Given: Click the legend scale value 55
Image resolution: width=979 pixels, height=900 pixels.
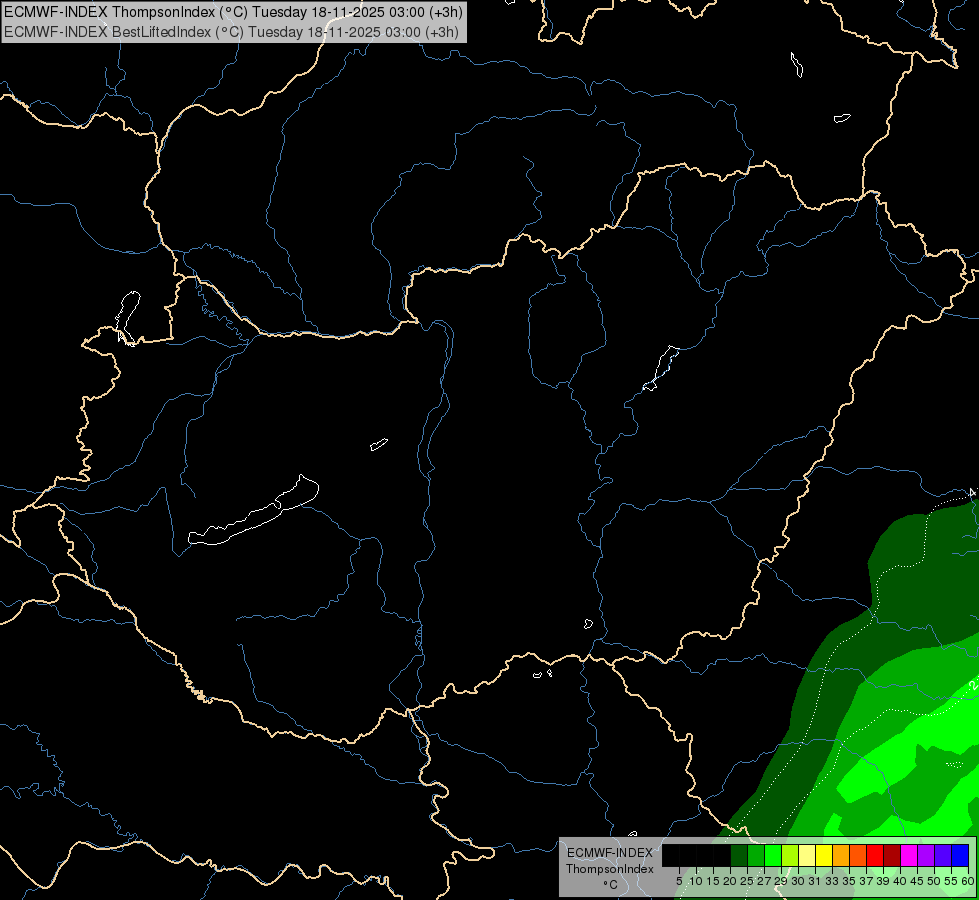Looking at the screenshot, I should coord(951,881).
